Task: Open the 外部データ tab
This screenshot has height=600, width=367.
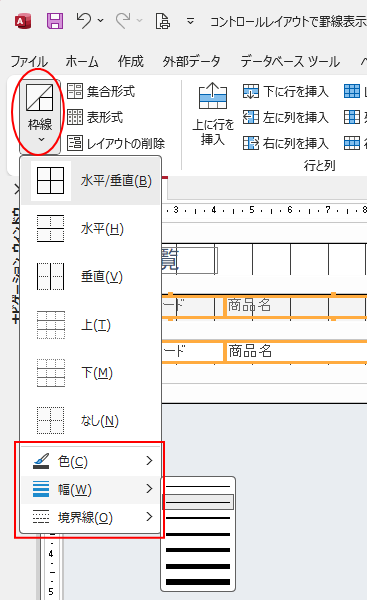Action: click(191, 61)
